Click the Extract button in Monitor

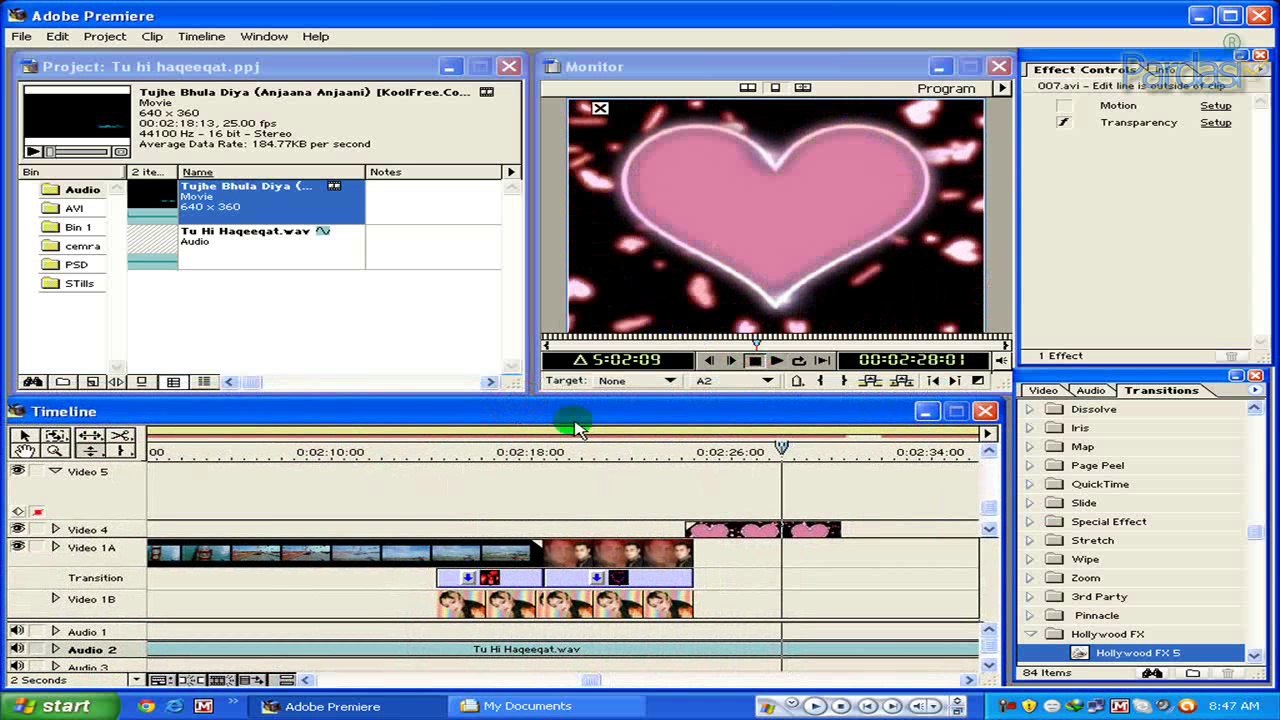pyautogui.click(x=902, y=381)
